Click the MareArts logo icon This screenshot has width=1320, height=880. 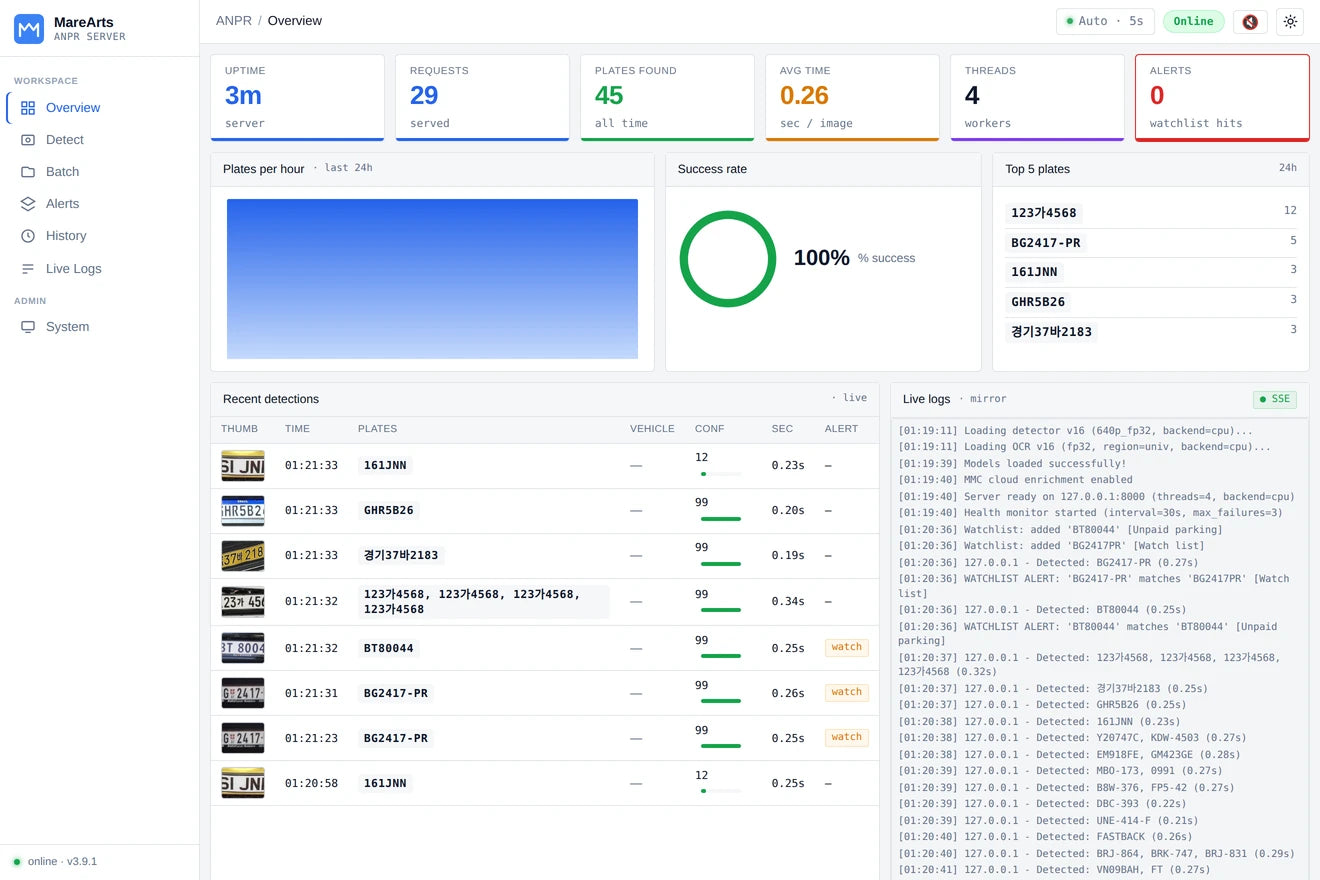[29, 29]
